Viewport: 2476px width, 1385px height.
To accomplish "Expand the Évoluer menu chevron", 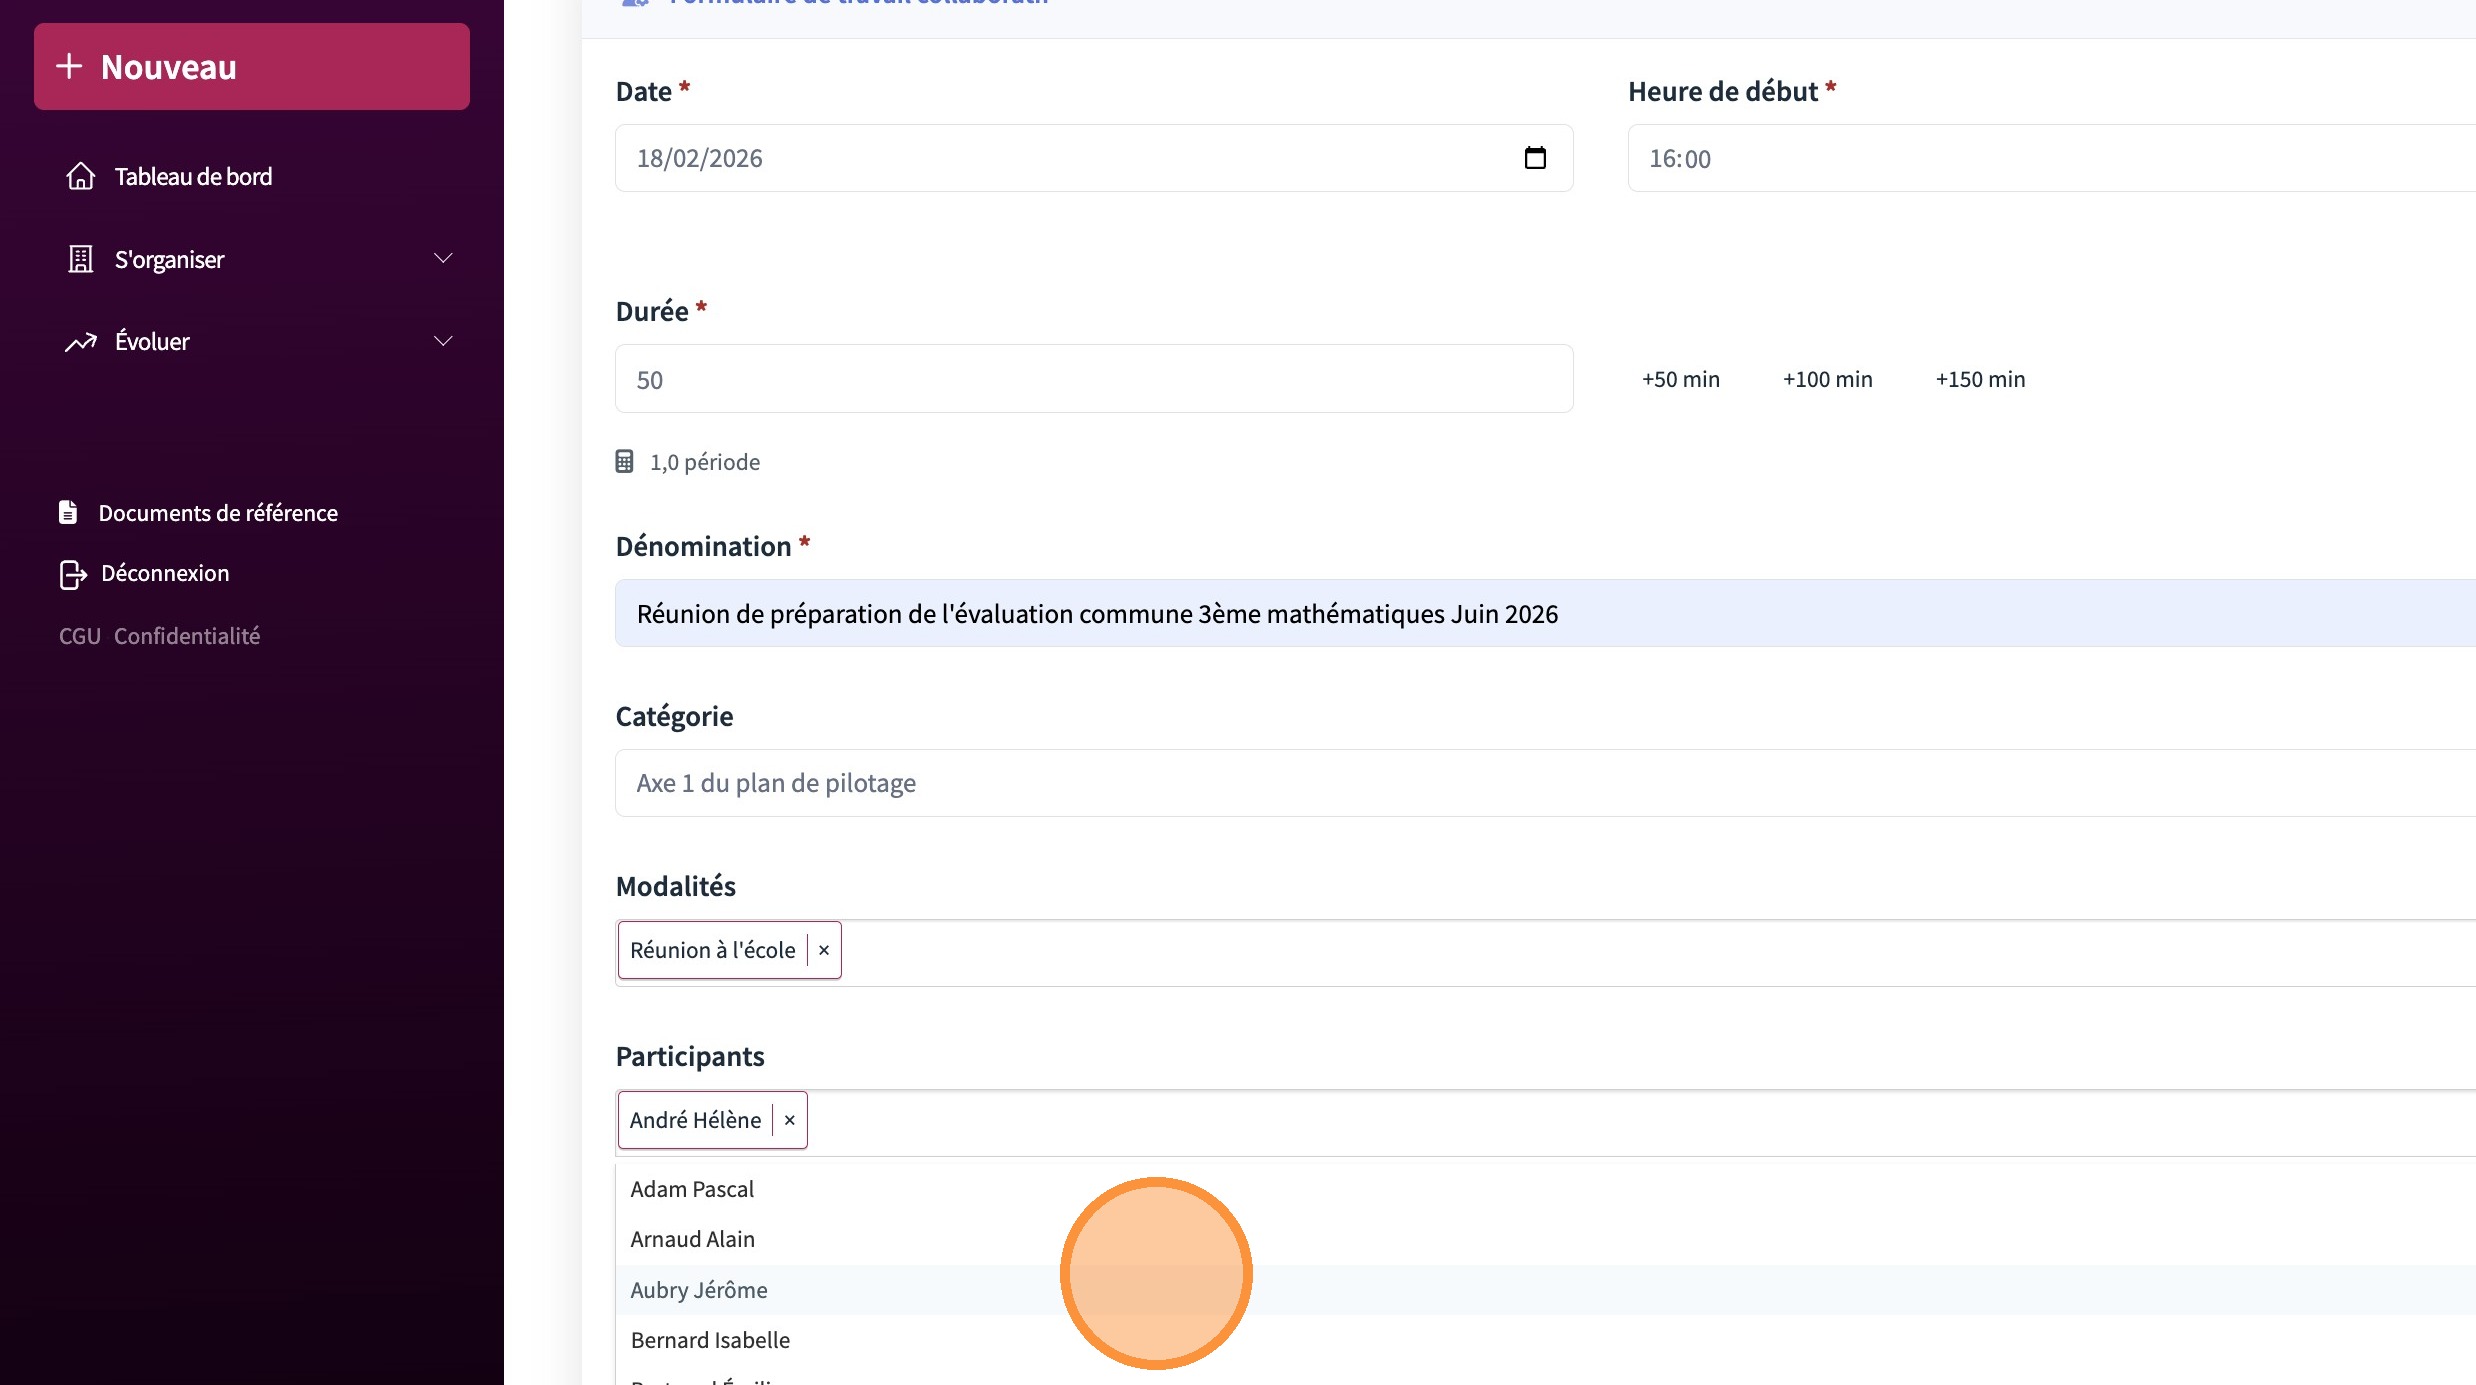I will click(443, 342).
